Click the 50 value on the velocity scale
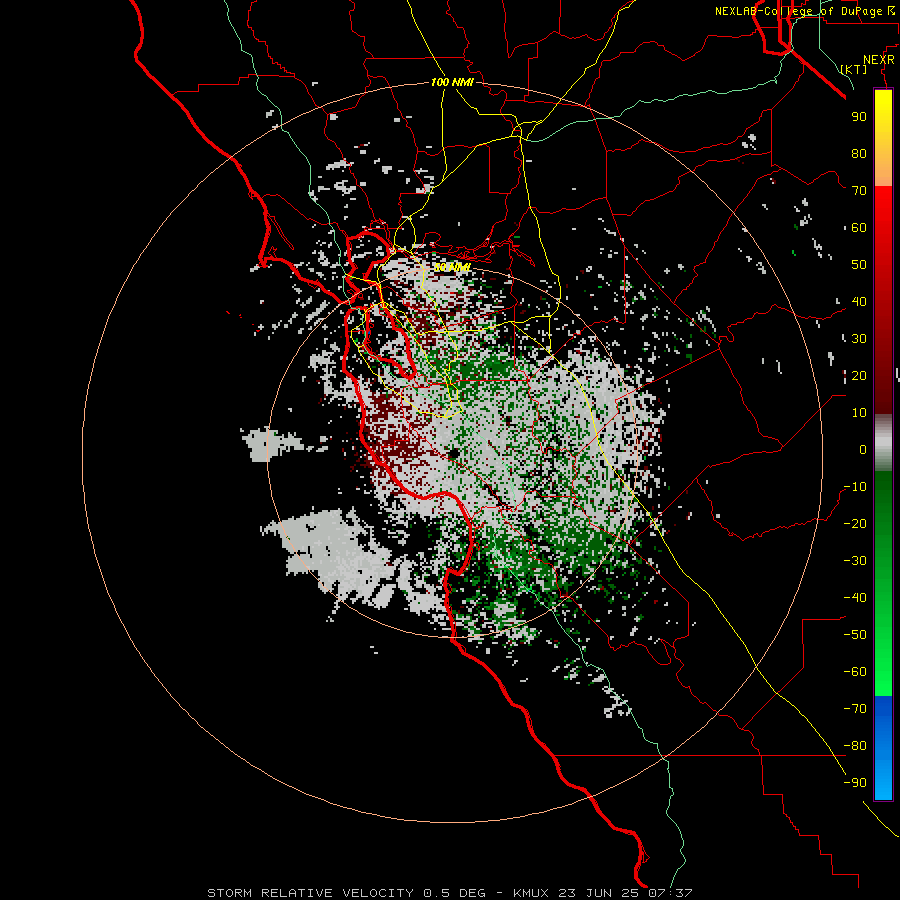The image size is (900, 900). pos(859,265)
